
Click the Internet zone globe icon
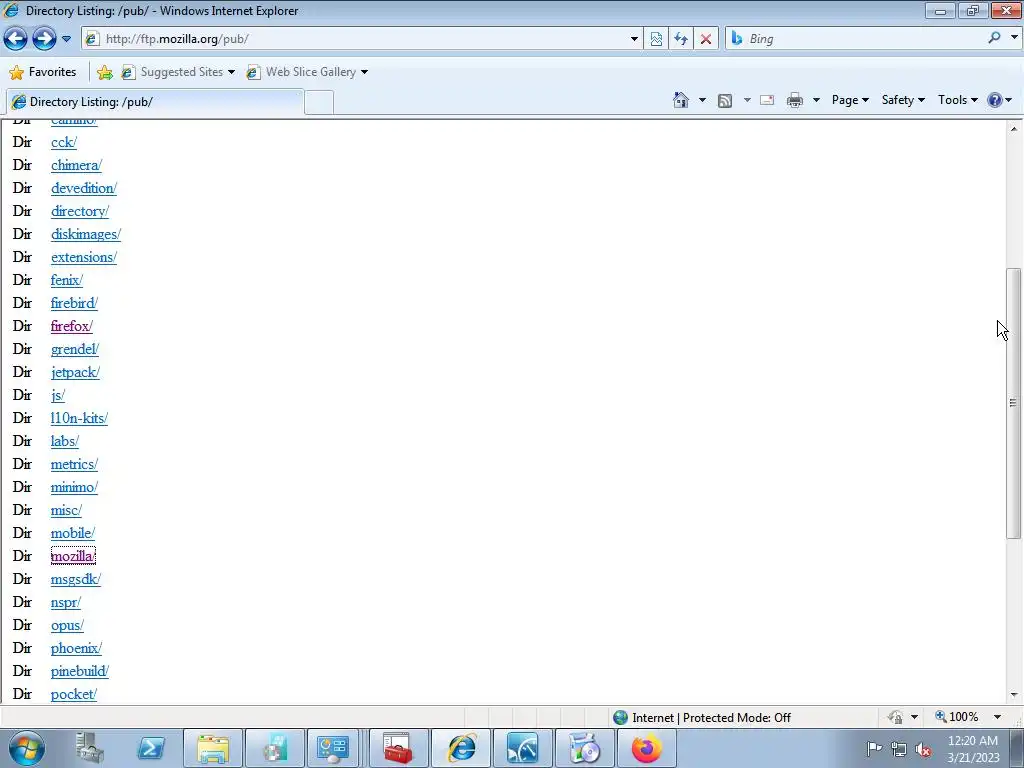620,718
